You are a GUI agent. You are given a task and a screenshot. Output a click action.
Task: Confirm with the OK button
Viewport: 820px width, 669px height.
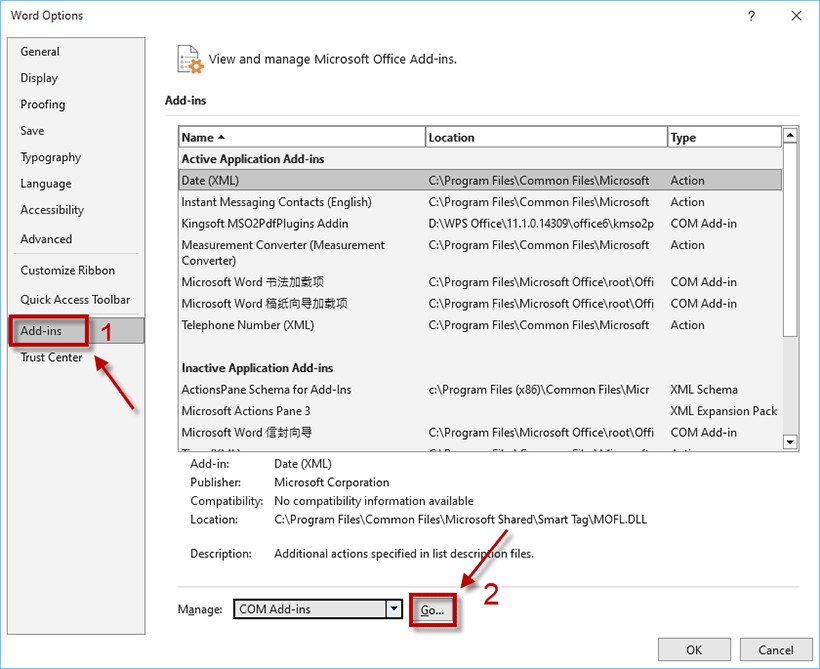[694, 650]
